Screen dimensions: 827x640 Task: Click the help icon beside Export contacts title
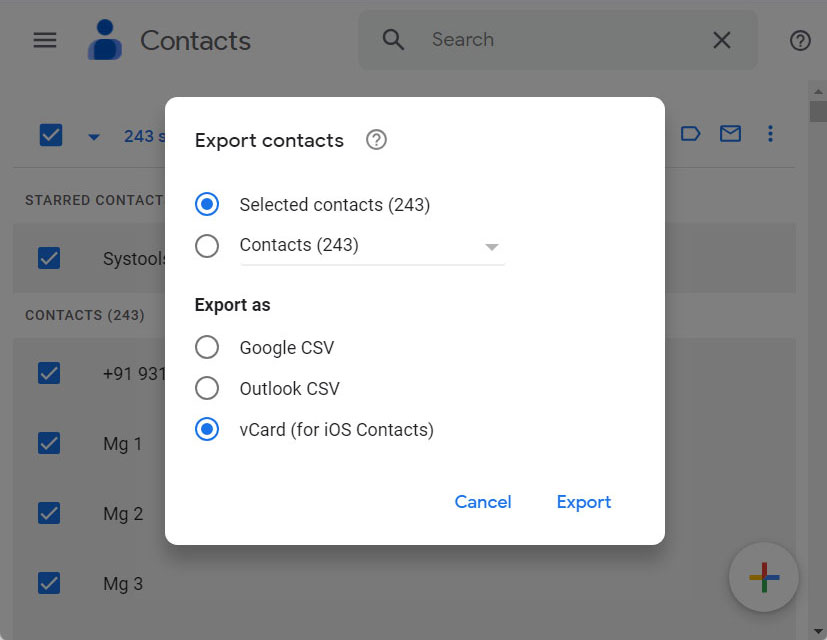tap(376, 140)
